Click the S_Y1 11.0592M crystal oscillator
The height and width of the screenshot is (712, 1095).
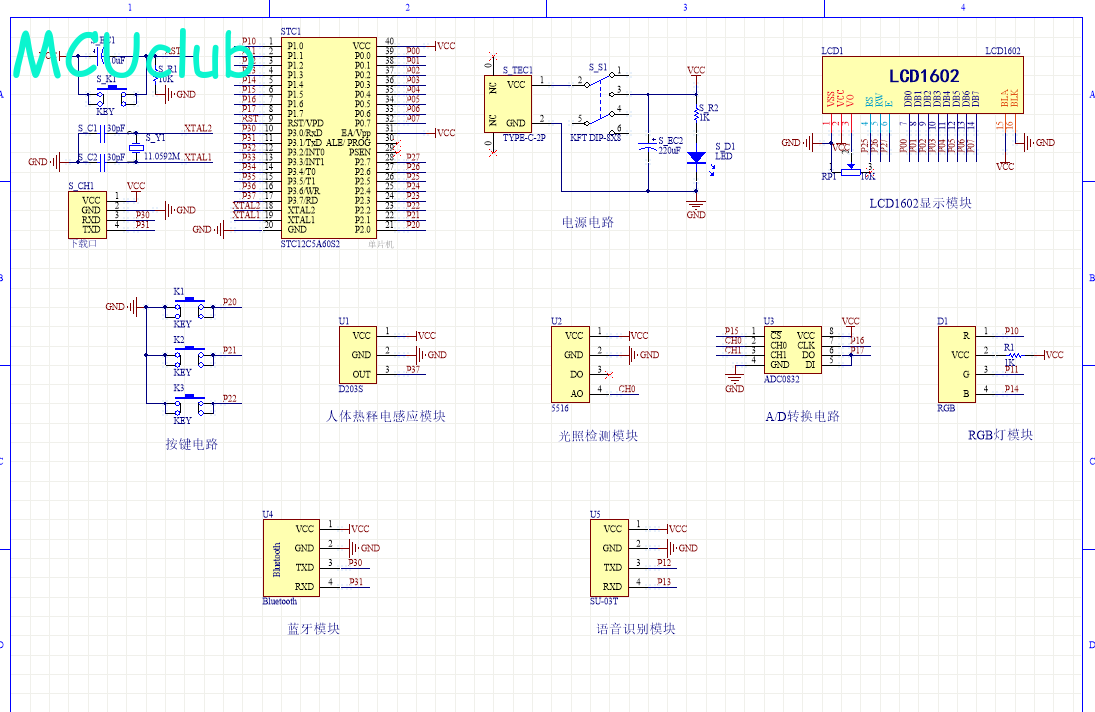[x=137, y=148]
